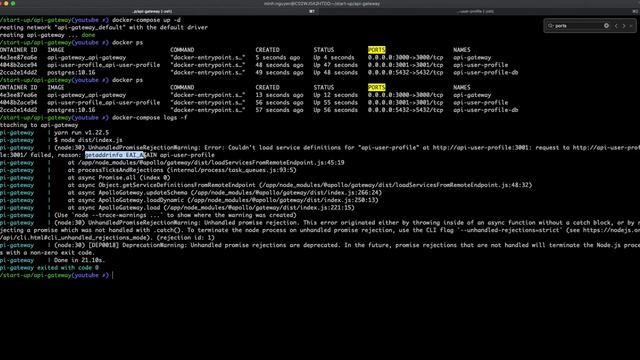Switch to the user-profile terminal tab
This screenshot has height=360, width=640.
click(x=475, y=11)
